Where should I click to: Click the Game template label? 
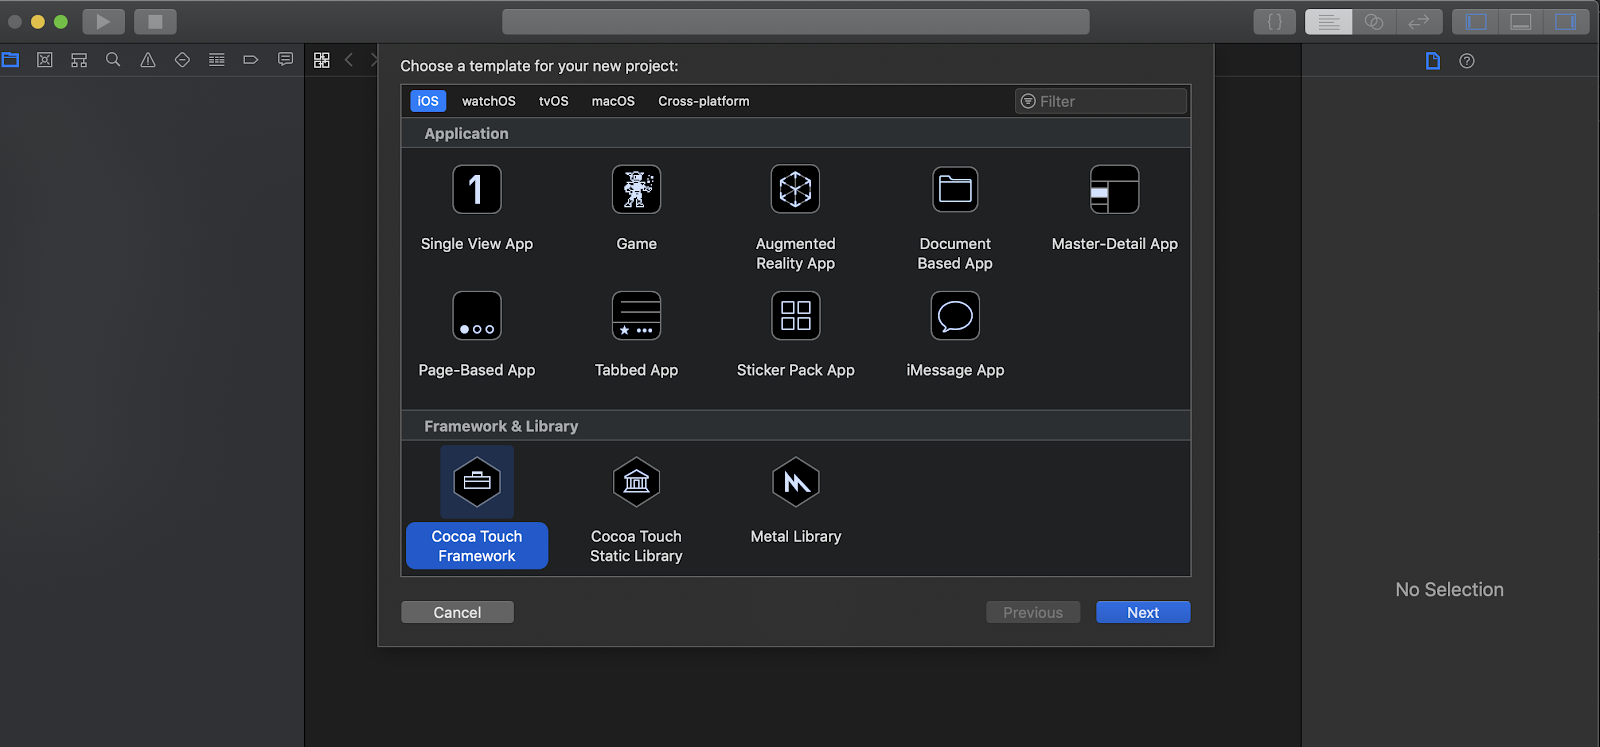coord(636,244)
